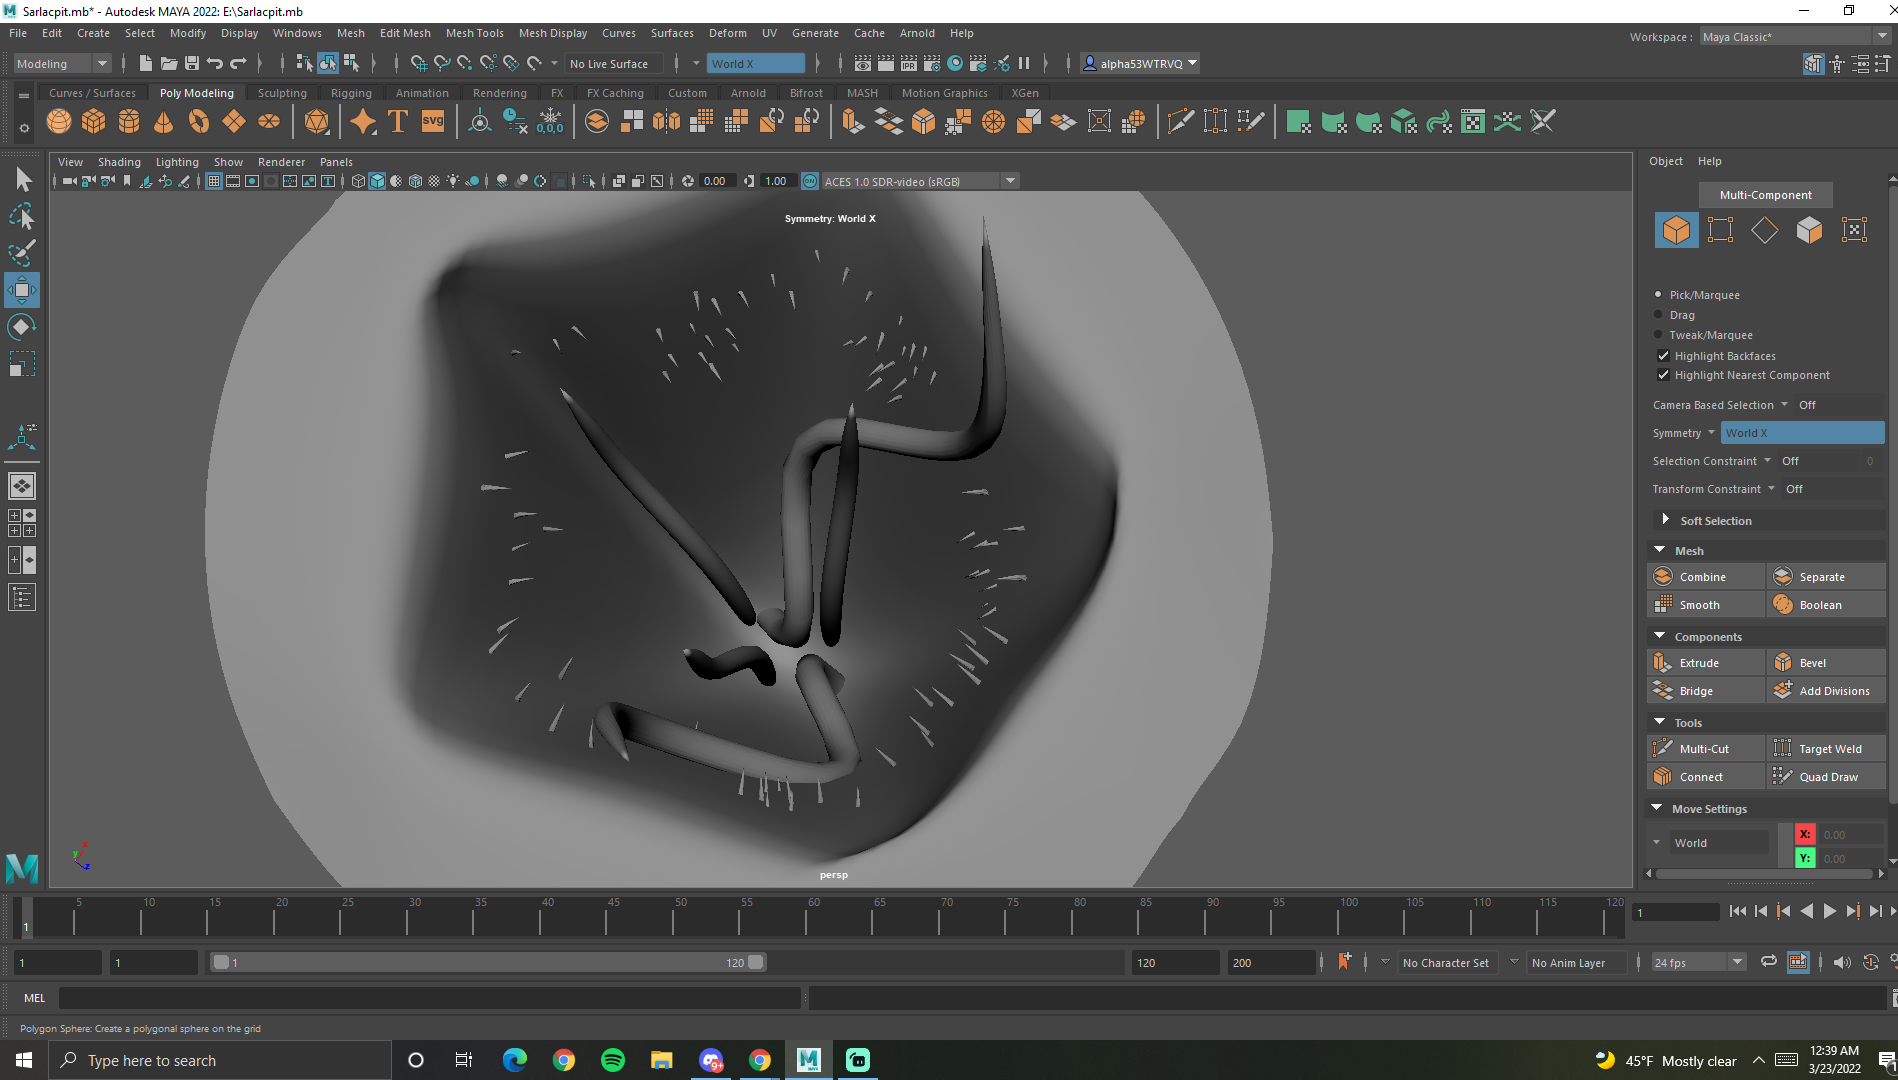Click the red X axis move setting
Viewport: 1898px width, 1080px height.
pos(1805,834)
